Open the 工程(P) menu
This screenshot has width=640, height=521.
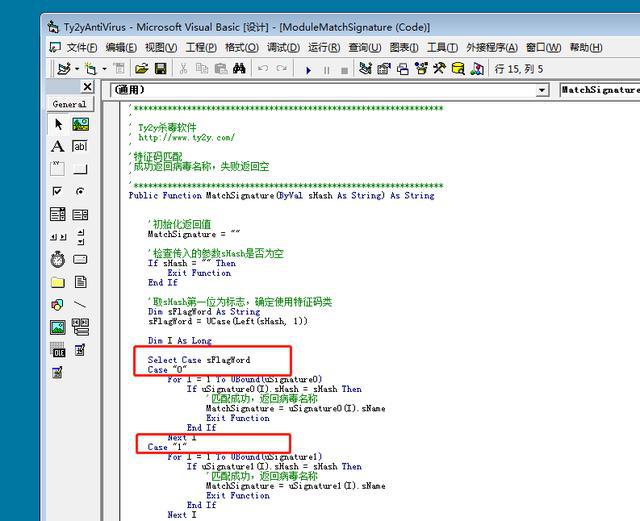pyautogui.click(x=201, y=47)
